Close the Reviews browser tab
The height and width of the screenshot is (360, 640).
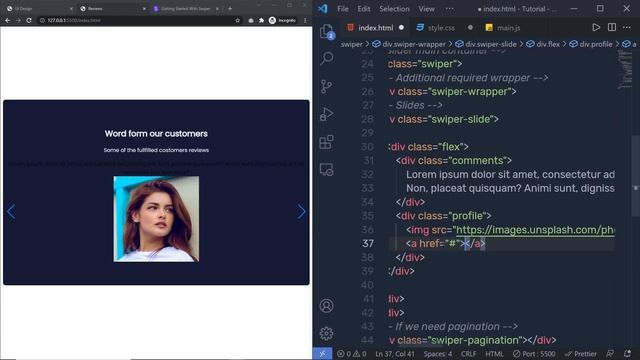pos(144,9)
